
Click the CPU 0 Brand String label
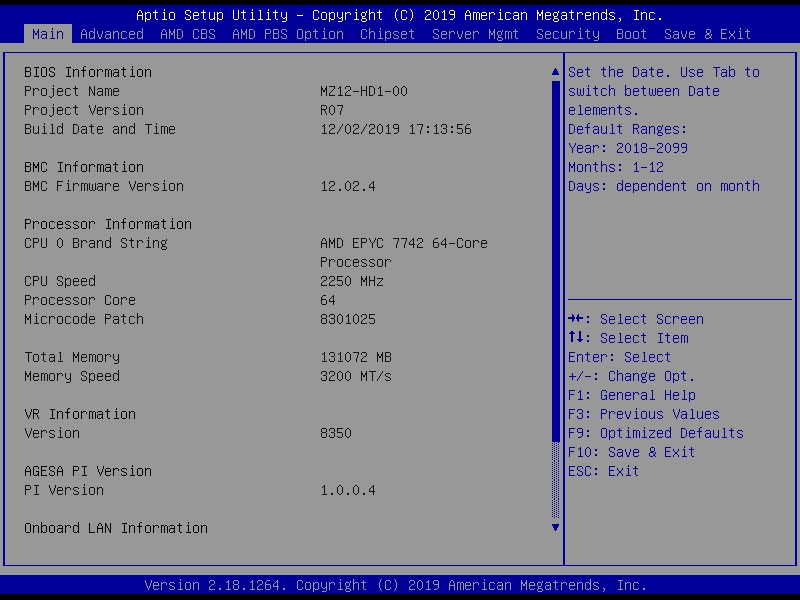tap(96, 243)
